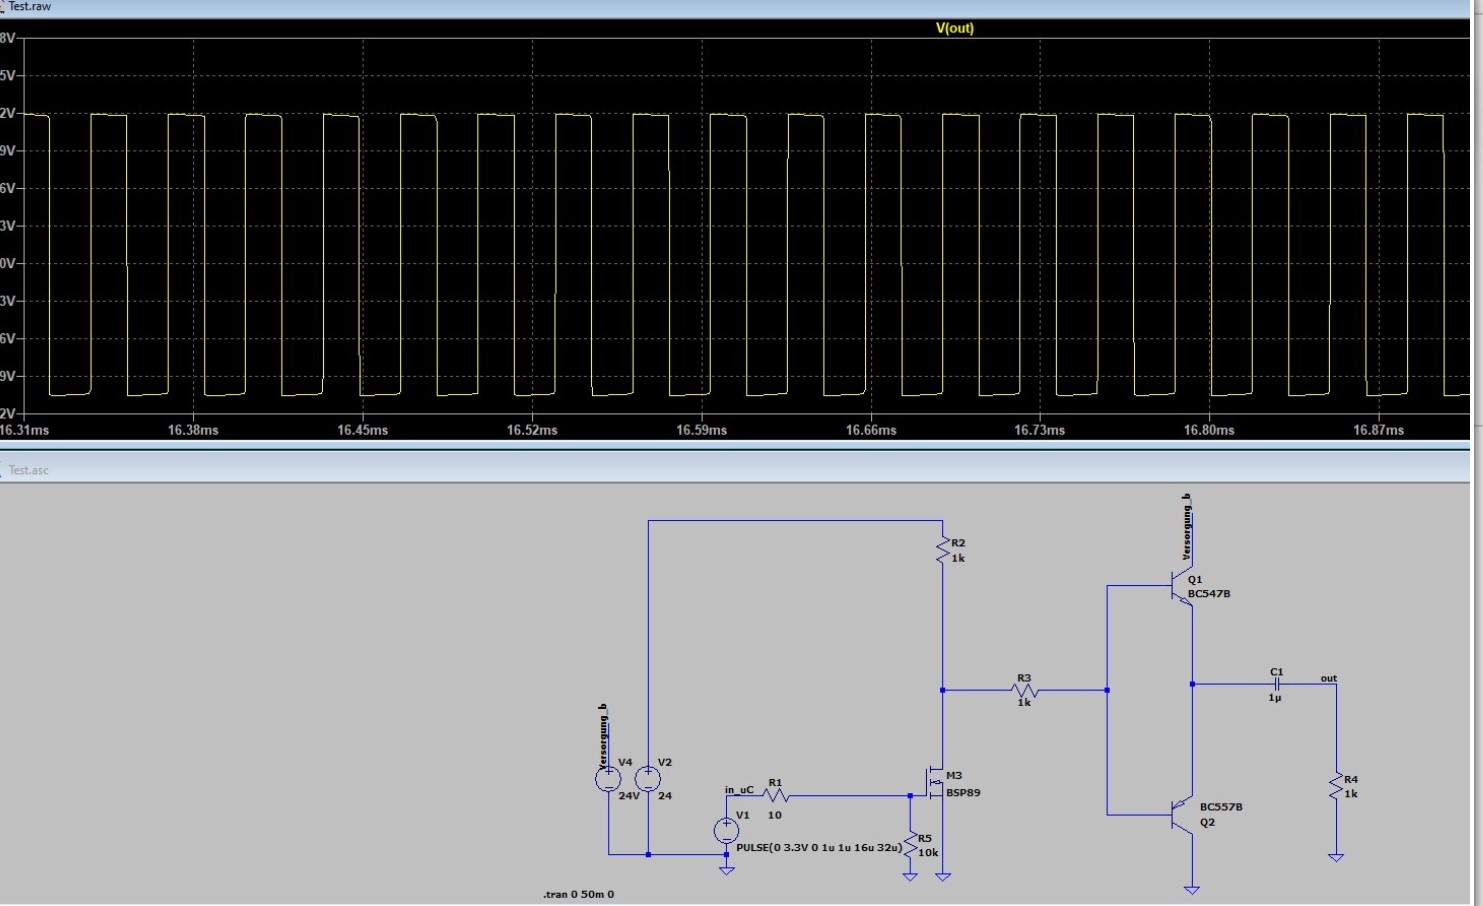Click the R4 load resistor symbol
Screen dimensions: 1483x906
click(1336, 787)
